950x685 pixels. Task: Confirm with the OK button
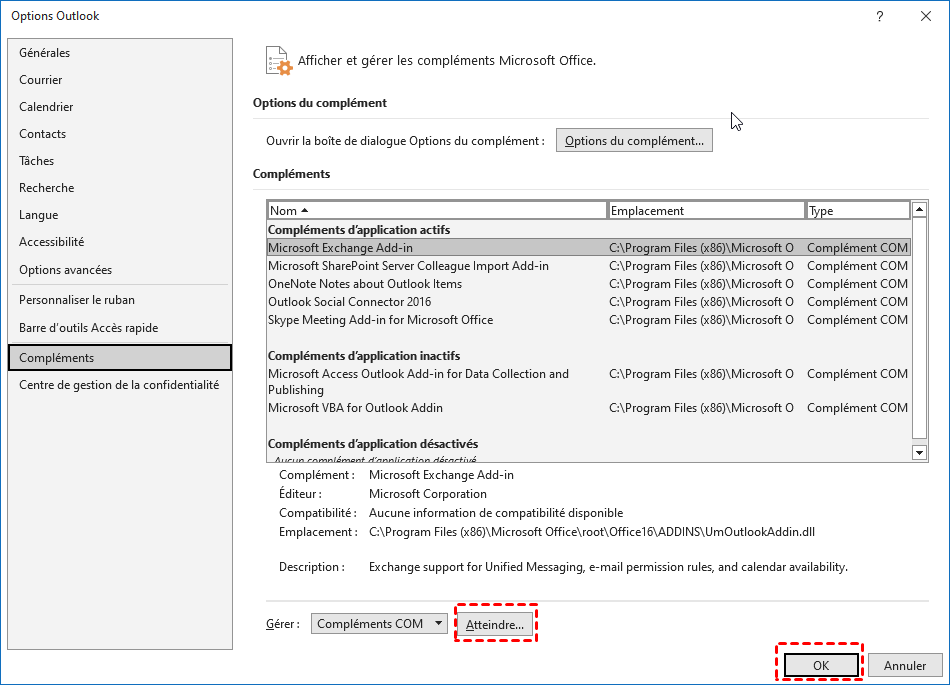[x=821, y=666]
